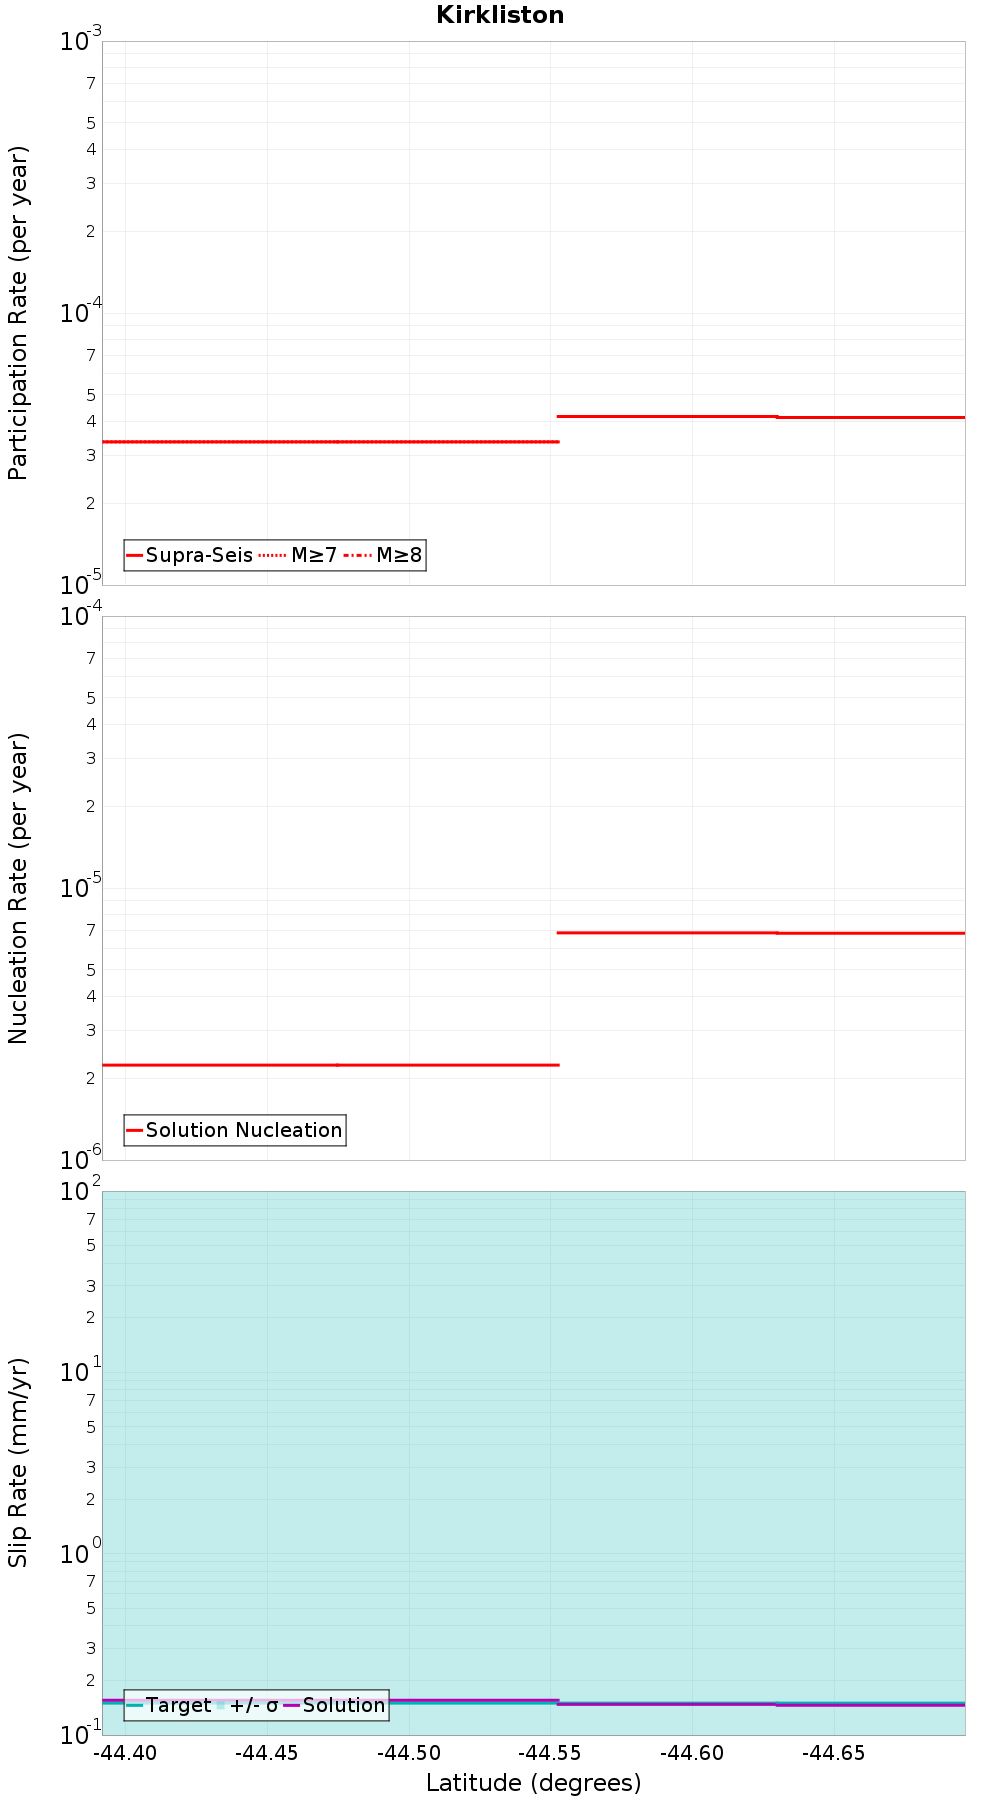Image resolution: width=1000 pixels, height=1800 pixels.
Task: Click the -44.65 latitude tick label
Action: (x=834, y=1753)
